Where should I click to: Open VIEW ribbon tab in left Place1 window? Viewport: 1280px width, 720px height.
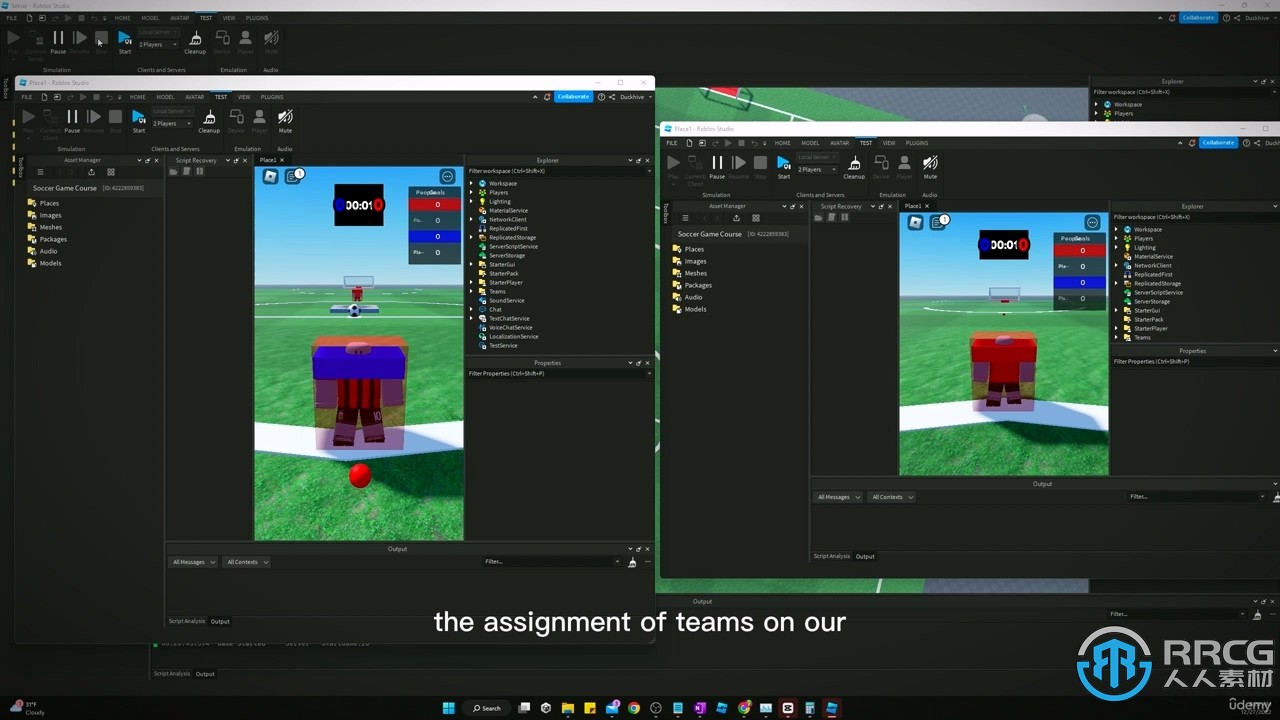pyautogui.click(x=244, y=97)
